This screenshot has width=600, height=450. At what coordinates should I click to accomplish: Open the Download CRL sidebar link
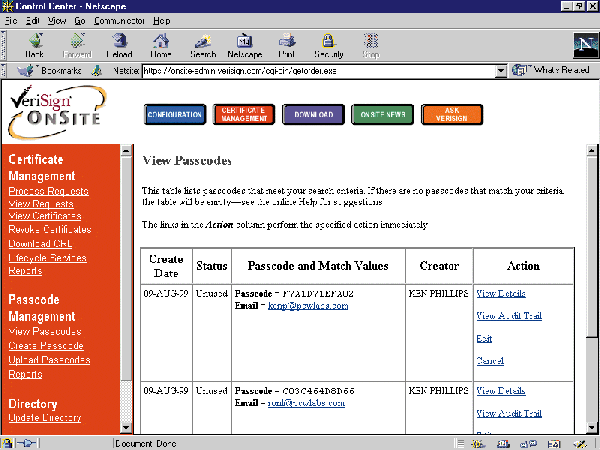click(40, 243)
